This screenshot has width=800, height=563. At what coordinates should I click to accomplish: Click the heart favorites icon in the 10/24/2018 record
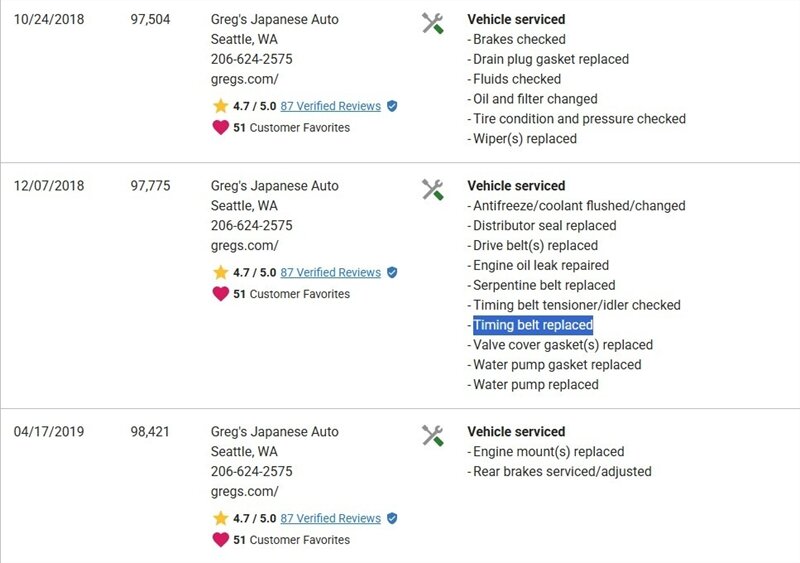coord(220,127)
